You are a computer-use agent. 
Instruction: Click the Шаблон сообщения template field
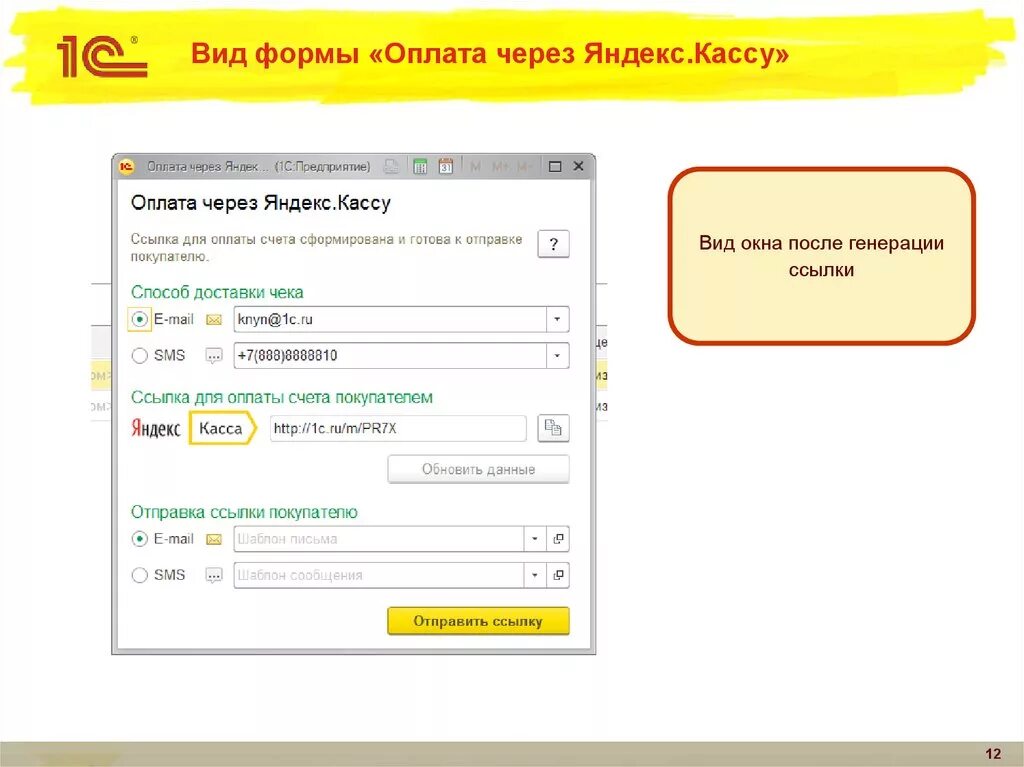click(379, 576)
